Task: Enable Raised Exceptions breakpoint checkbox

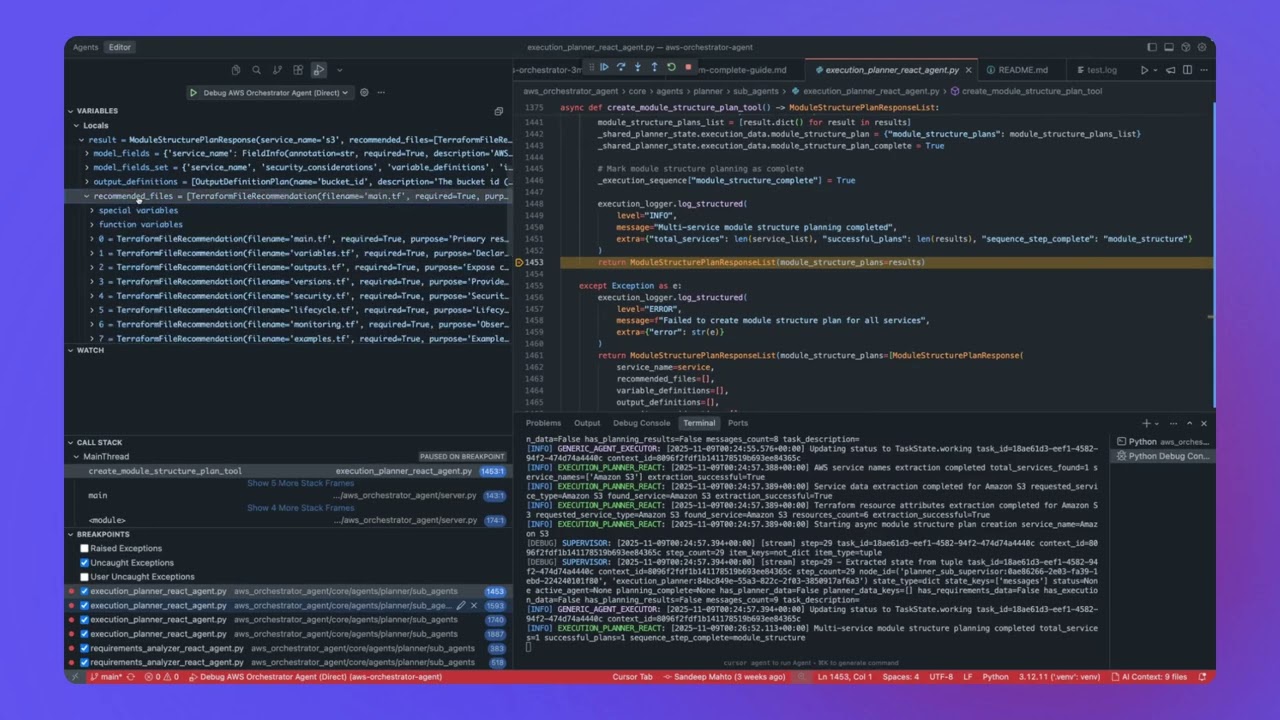Action: point(84,548)
